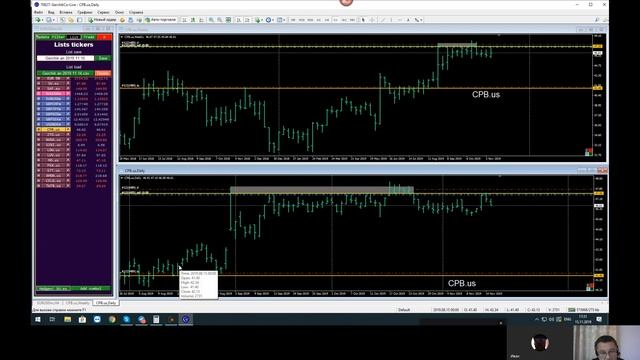The width and height of the screenshot is (640, 360).
Task: Click the Periods clock icon
Action: pyautogui.click(x=269, y=20)
